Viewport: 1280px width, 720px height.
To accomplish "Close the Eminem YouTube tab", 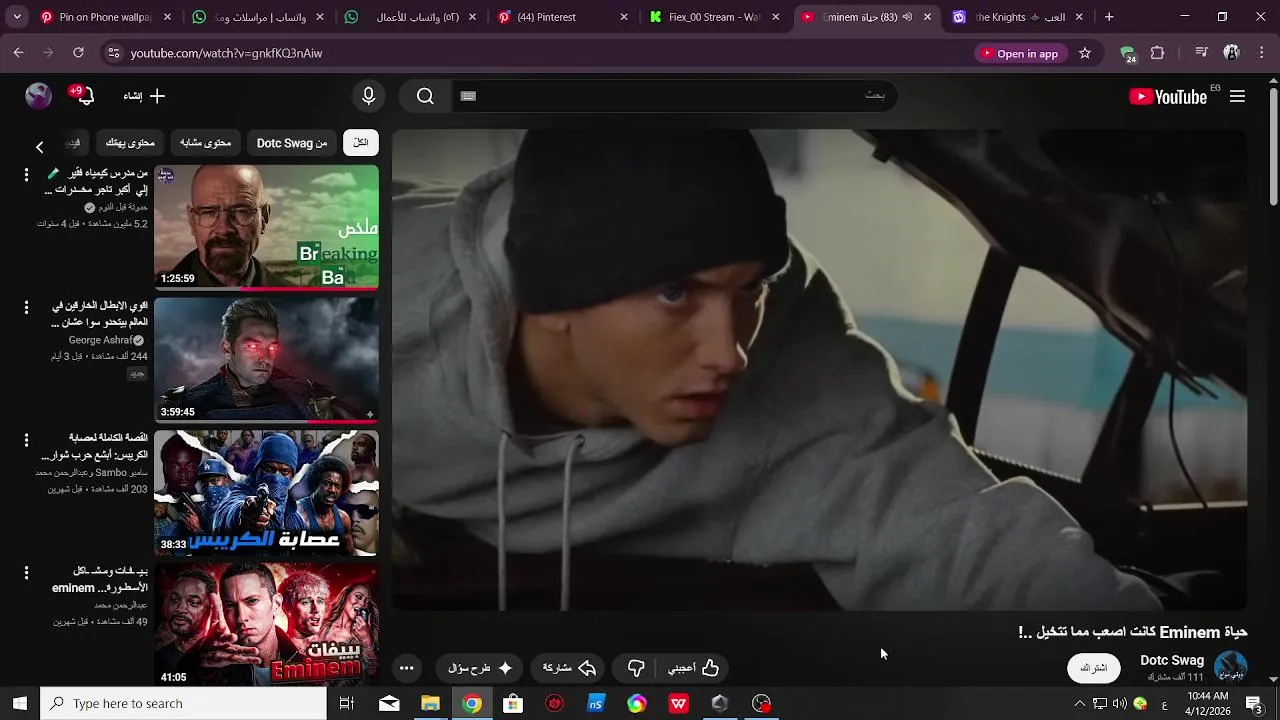I will point(927,17).
